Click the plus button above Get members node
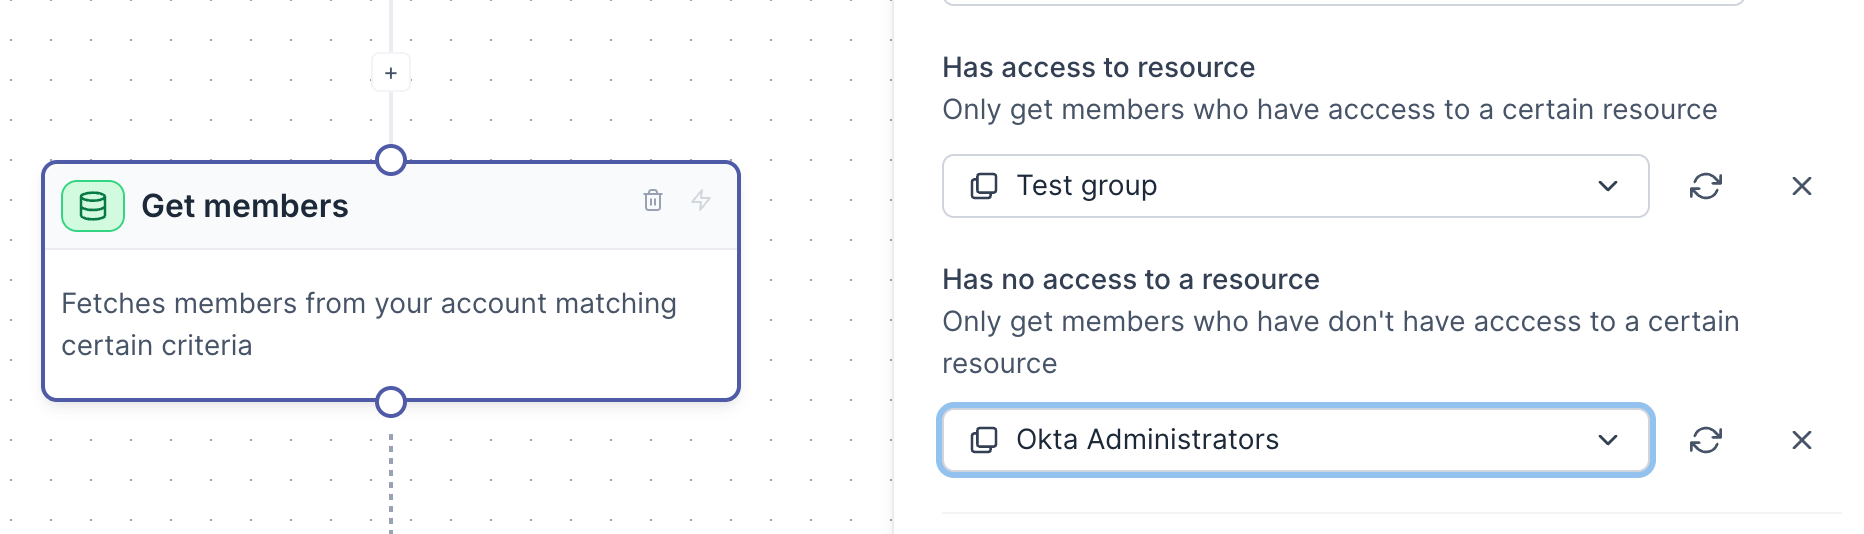The height and width of the screenshot is (534, 1864). [x=391, y=73]
